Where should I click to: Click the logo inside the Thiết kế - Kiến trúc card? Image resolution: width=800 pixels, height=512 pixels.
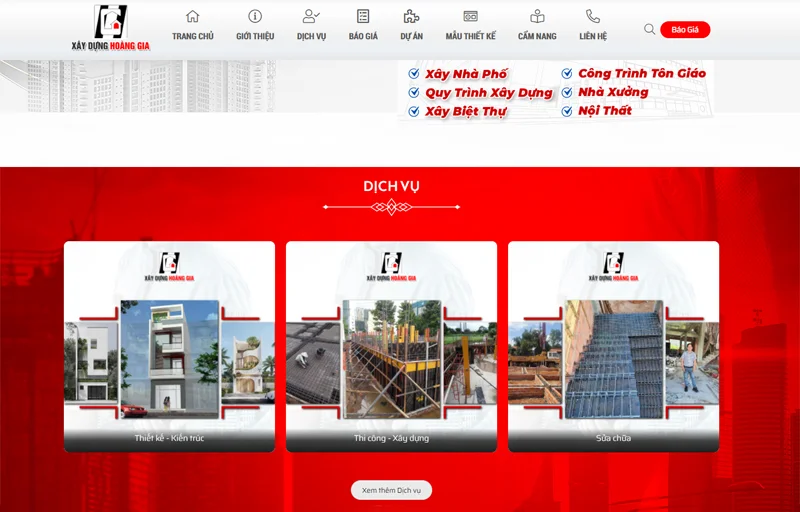click(169, 267)
